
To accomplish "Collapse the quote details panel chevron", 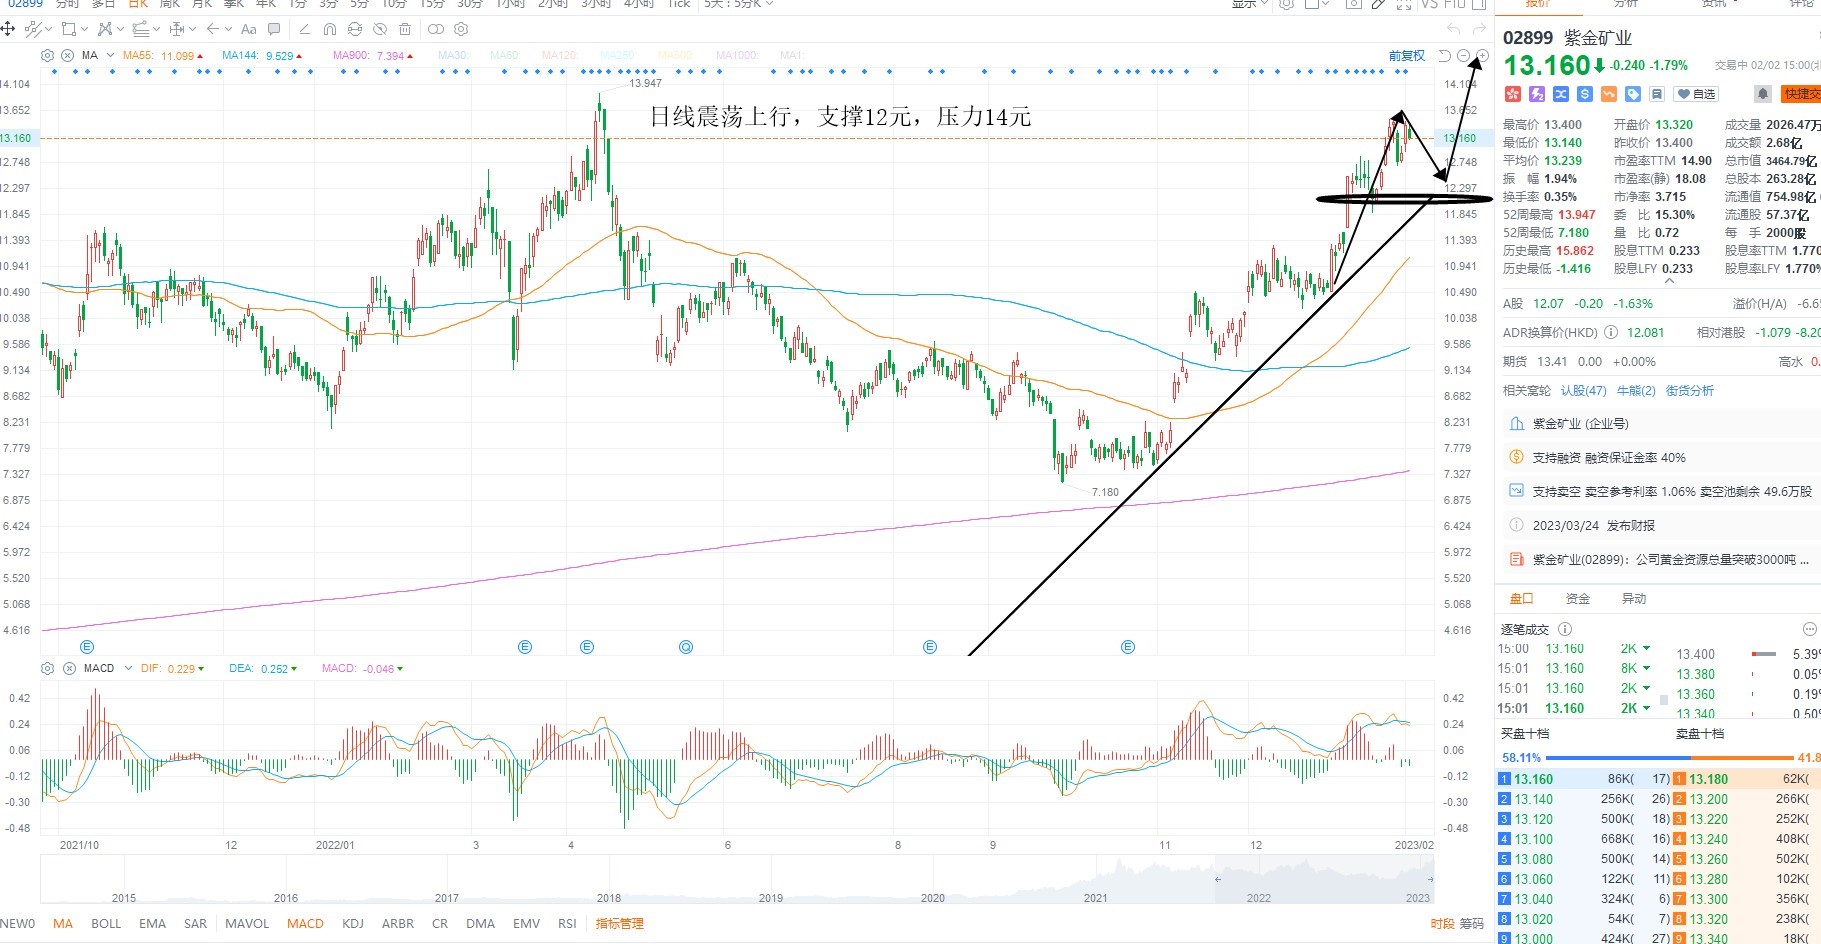I will coord(1668,281).
